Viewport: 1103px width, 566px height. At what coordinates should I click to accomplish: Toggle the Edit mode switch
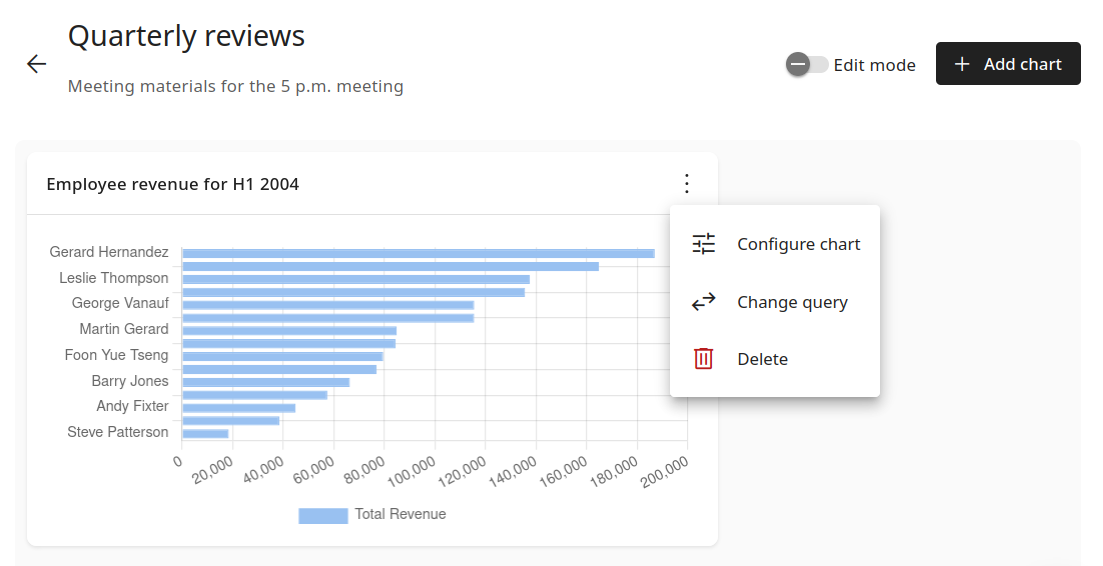click(x=807, y=65)
